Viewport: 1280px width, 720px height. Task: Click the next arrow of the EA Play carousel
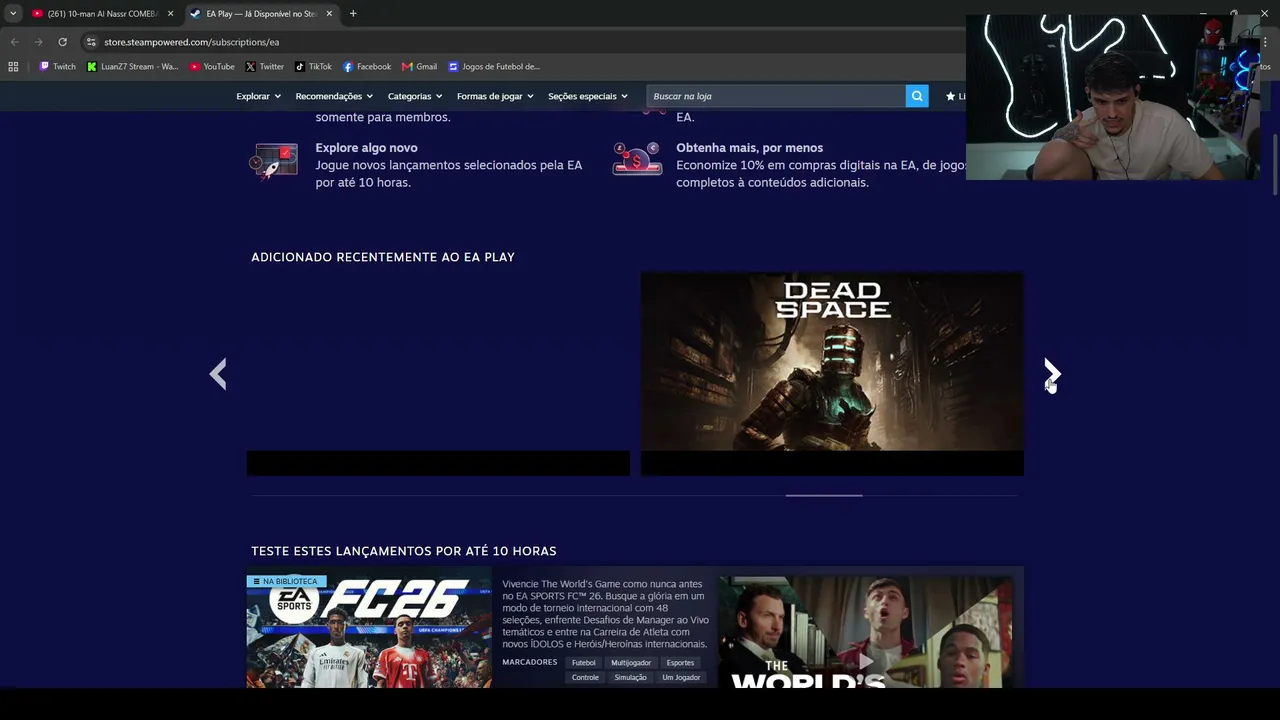1051,374
